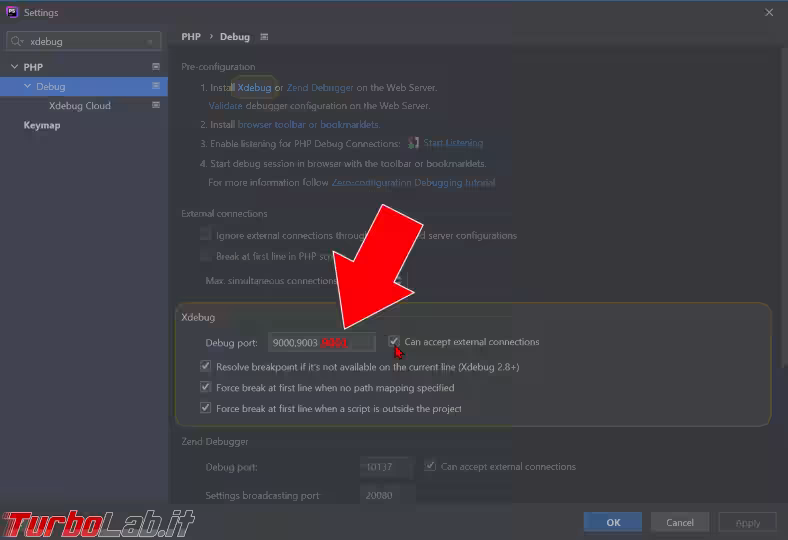The image size is (788, 540).
Task: Open the Zend Debugger link
Action: click(320, 87)
